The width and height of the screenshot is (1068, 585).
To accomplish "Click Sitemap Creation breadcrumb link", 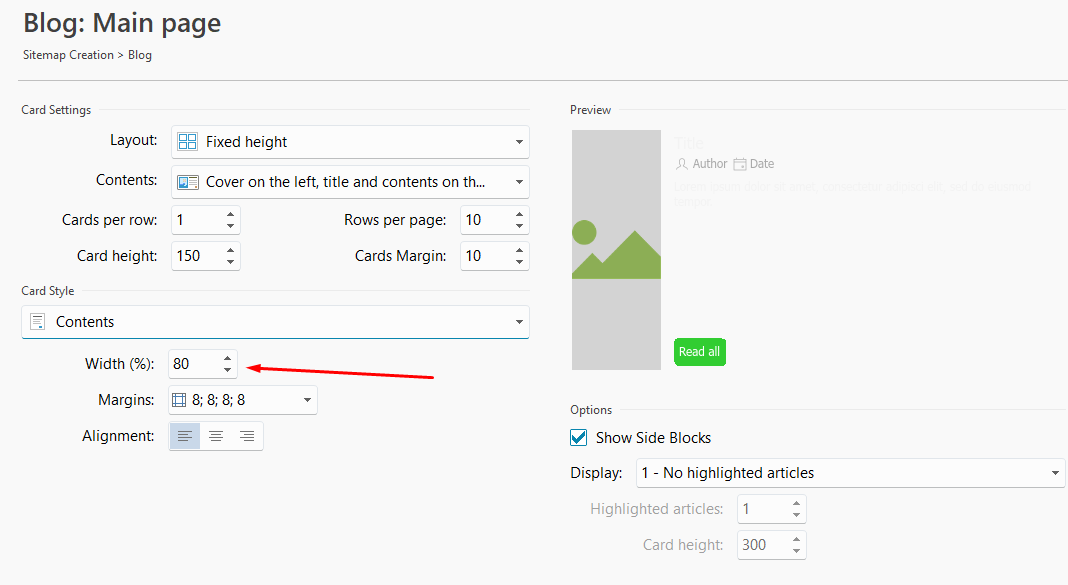I will [x=68, y=55].
